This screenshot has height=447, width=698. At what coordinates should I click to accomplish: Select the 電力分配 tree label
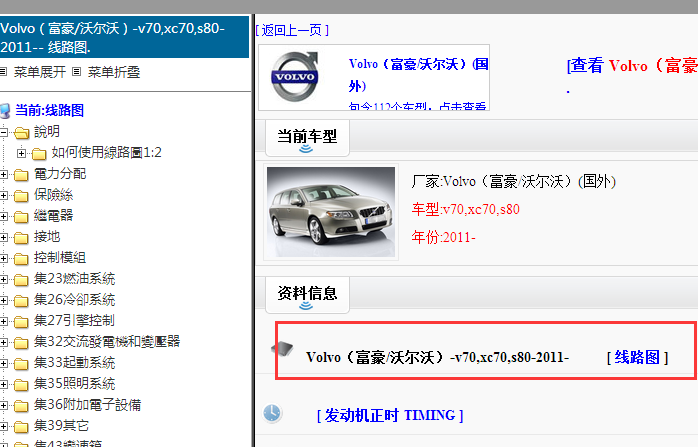(x=60, y=173)
